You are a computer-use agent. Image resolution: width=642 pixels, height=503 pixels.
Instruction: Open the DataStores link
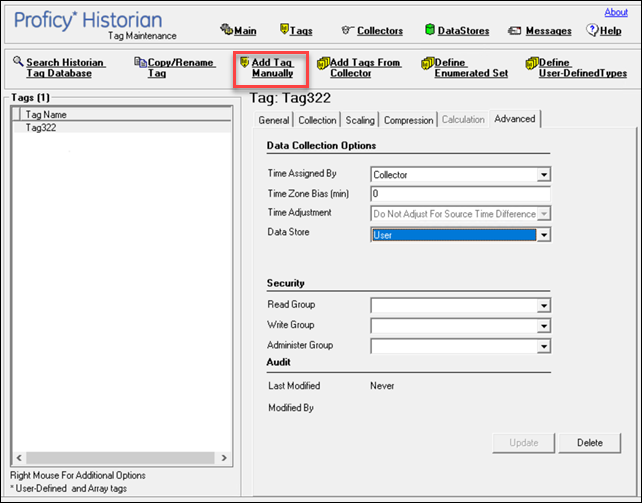coord(463,31)
